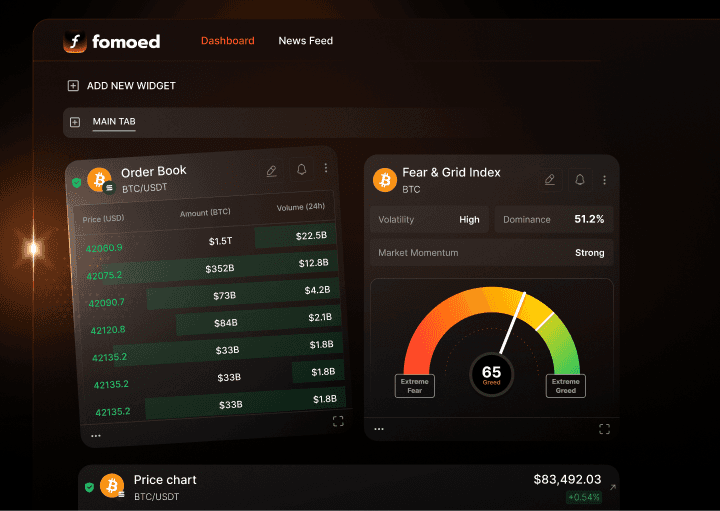Expand the Order Book widget to fullscreen
The image size is (720, 511).
coord(338,421)
